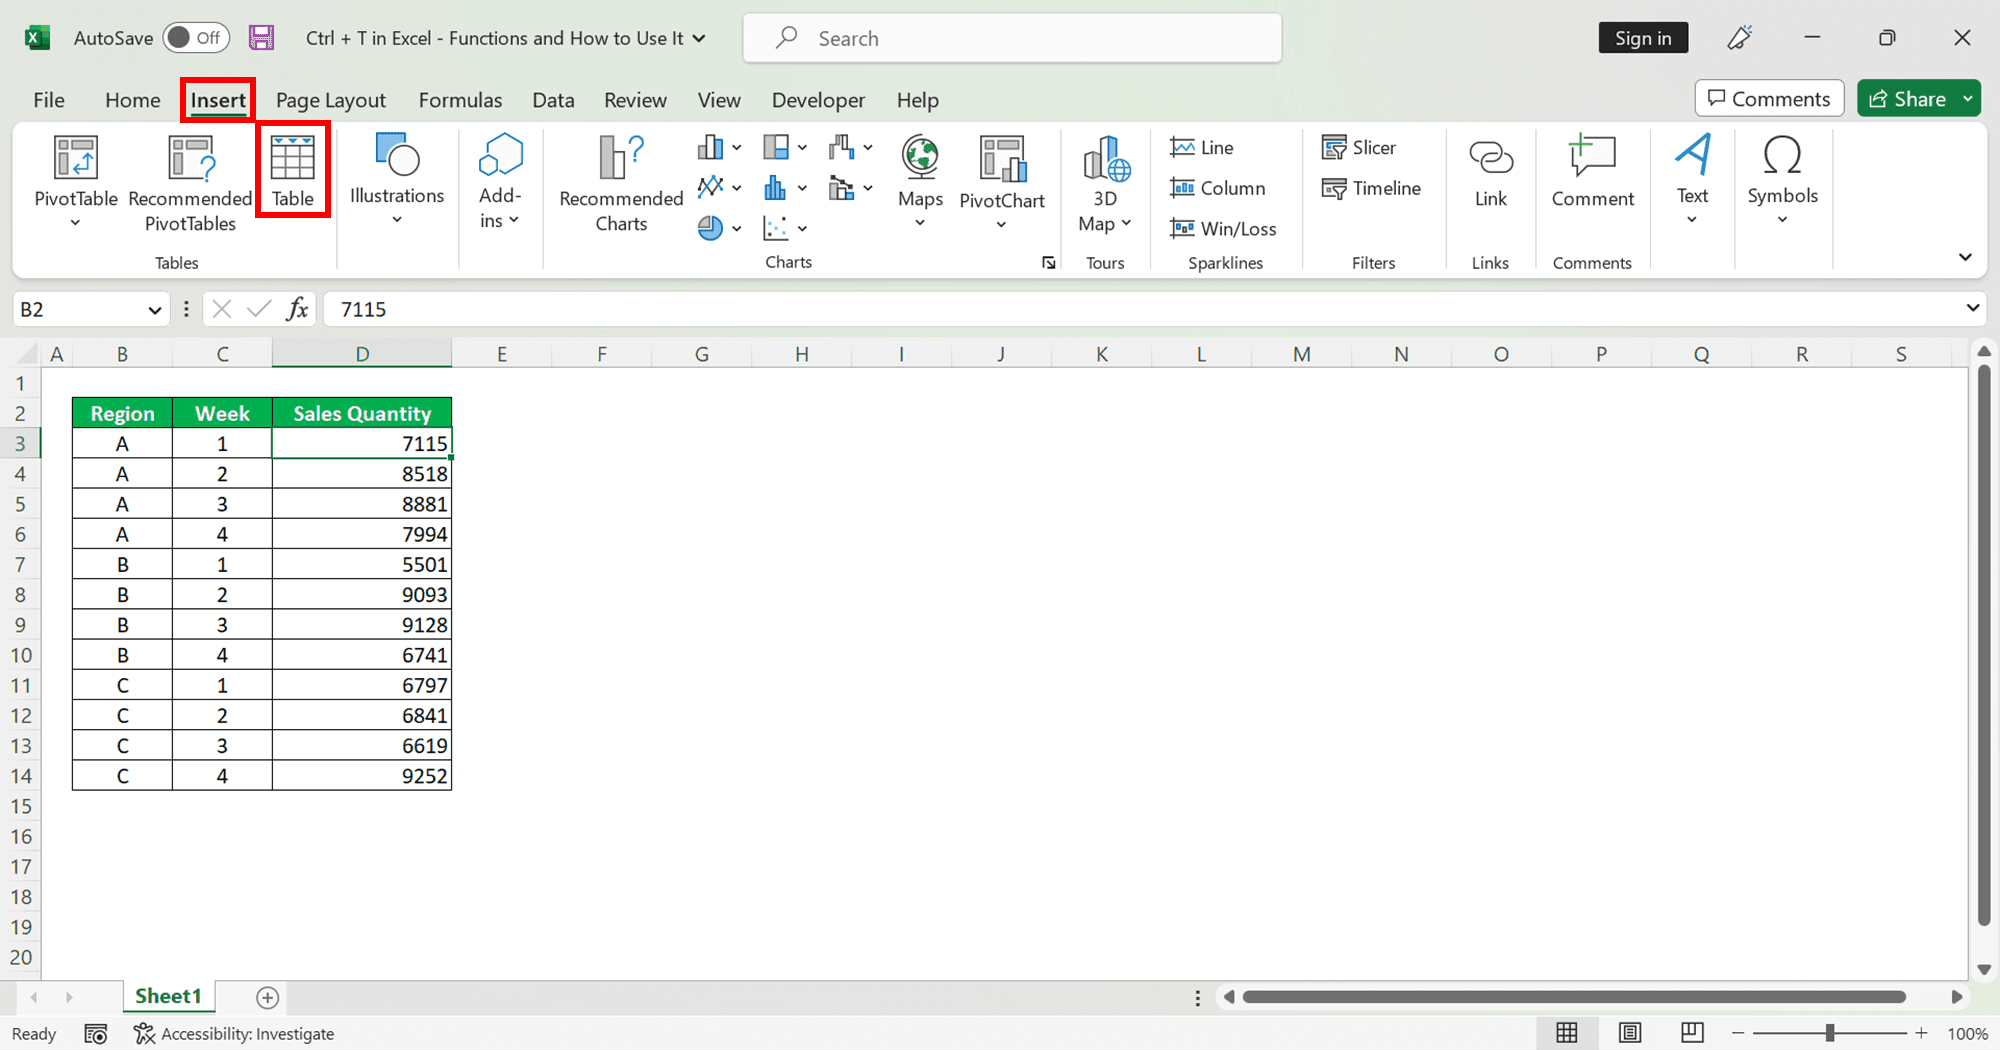Screen dimensions: 2000x1050
Task: Open the Symbols group menu
Action: pos(1782,180)
